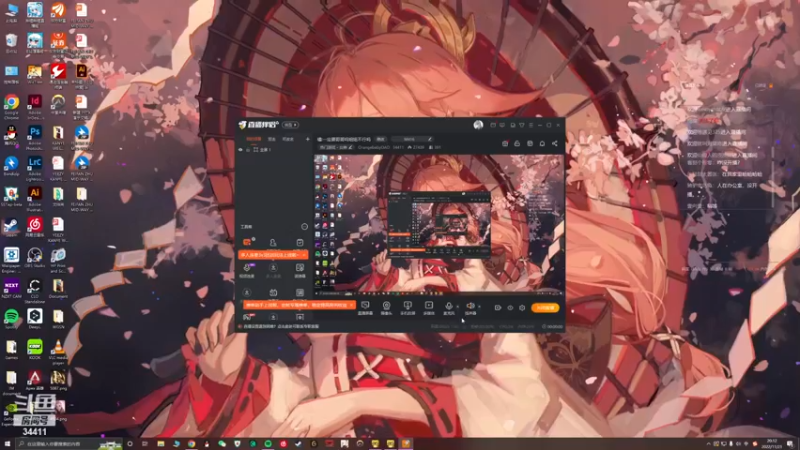Open Adobe Illustrator desktop shortcut next to SSTap

pos(35,197)
